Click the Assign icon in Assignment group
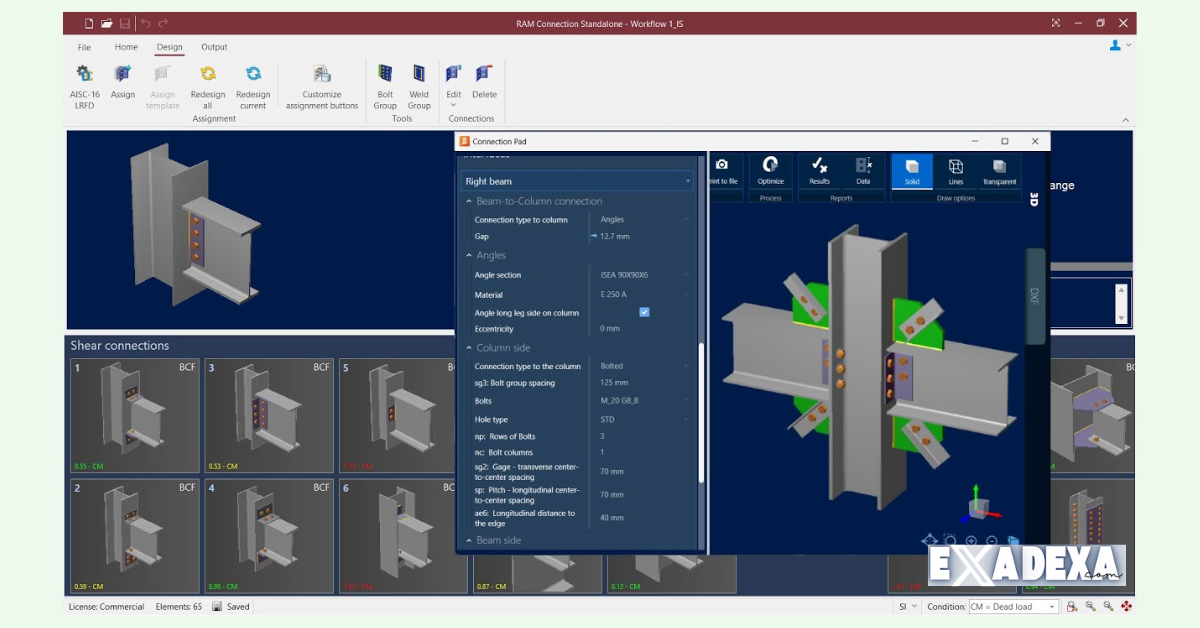The image size is (1200, 628). point(122,85)
